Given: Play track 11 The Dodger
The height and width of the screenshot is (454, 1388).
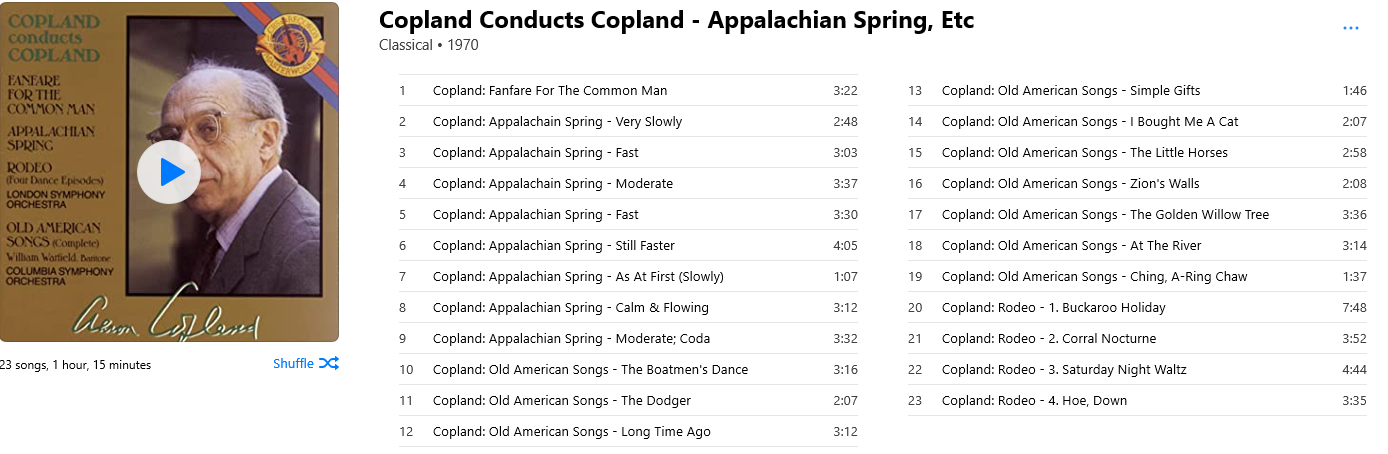Looking at the screenshot, I should tap(628, 401).
